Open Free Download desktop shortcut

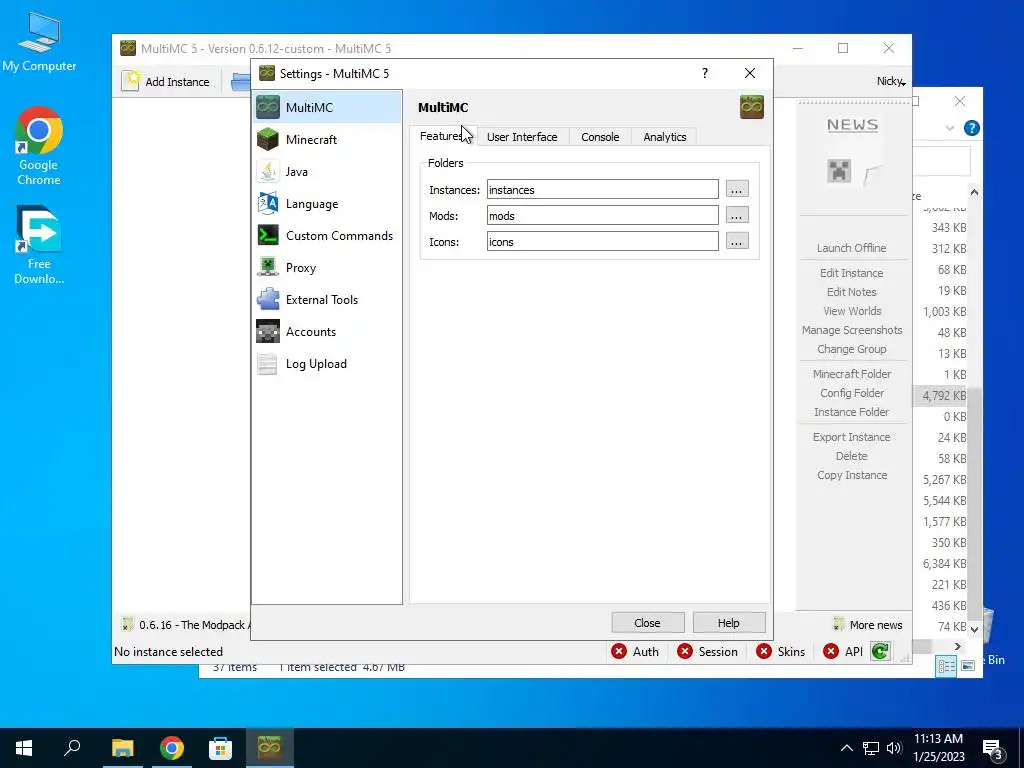point(39,245)
